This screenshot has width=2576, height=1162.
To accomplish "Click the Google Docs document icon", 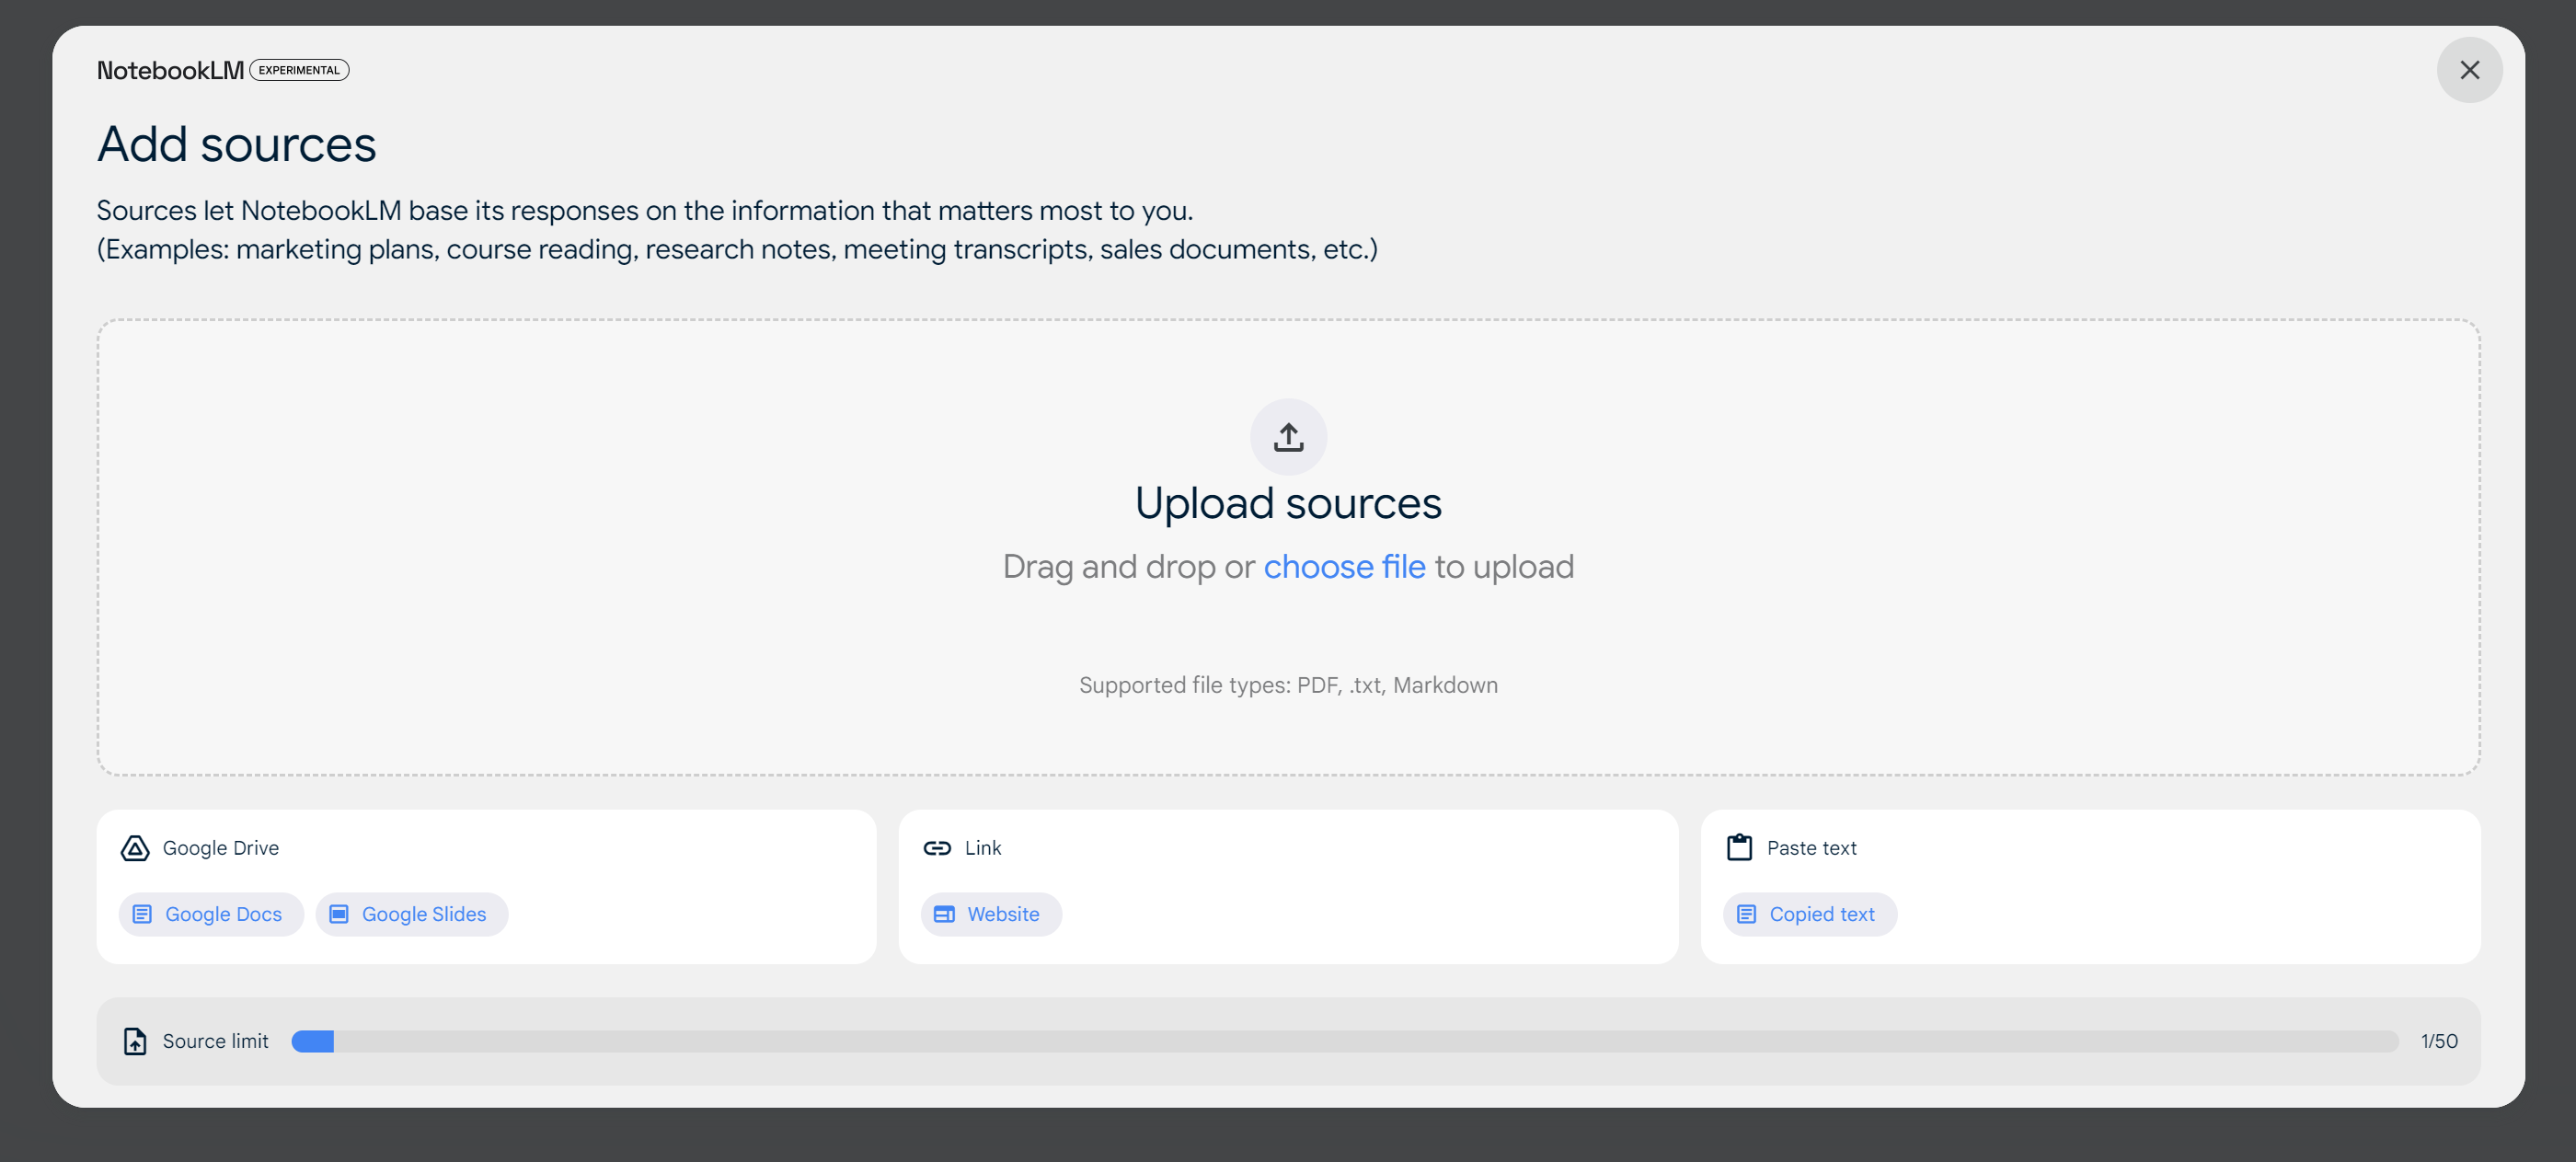I will (143, 913).
